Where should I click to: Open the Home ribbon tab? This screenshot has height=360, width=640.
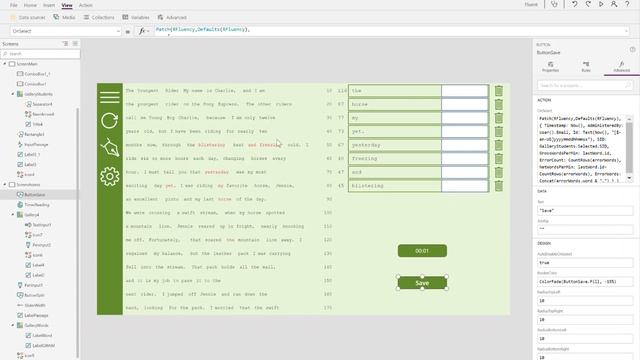[x=30, y=5]
